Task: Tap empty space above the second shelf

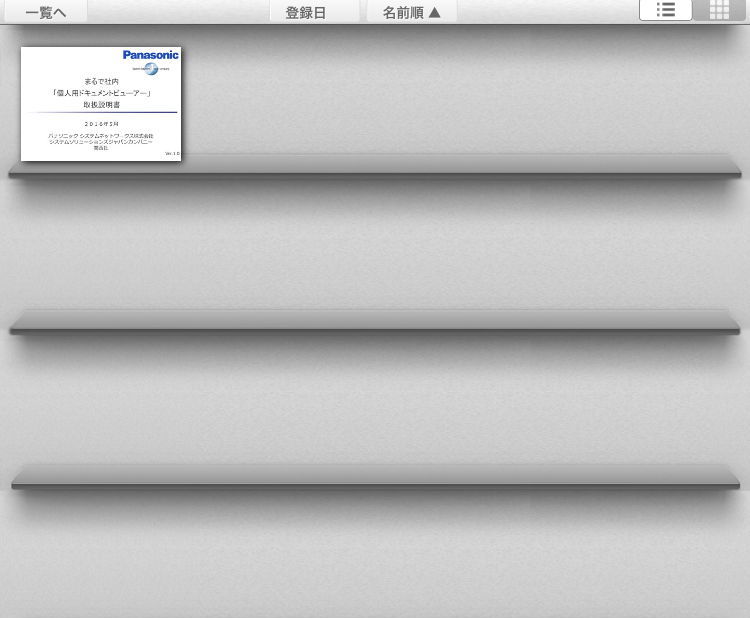Action: [x=375, y=250]
